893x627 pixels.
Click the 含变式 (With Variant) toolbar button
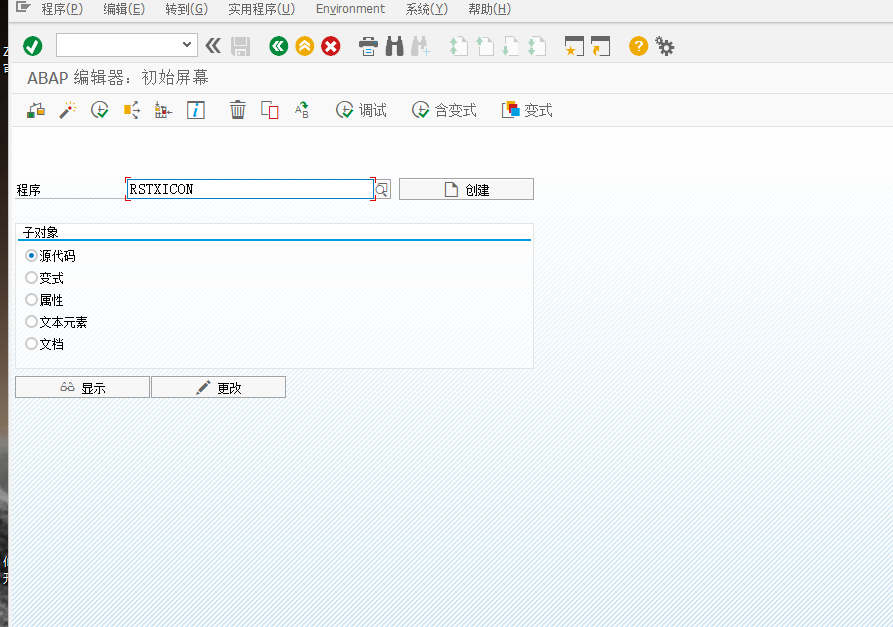click(x=444, y=110)
